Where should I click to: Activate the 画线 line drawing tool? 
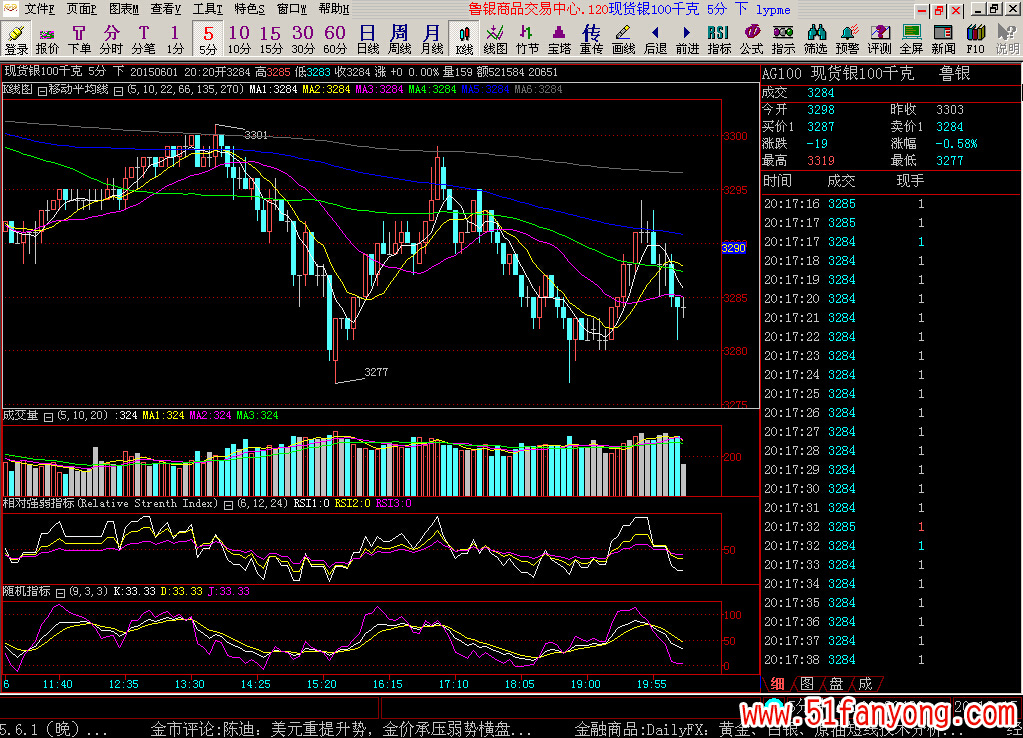click(x=624, y=39)
